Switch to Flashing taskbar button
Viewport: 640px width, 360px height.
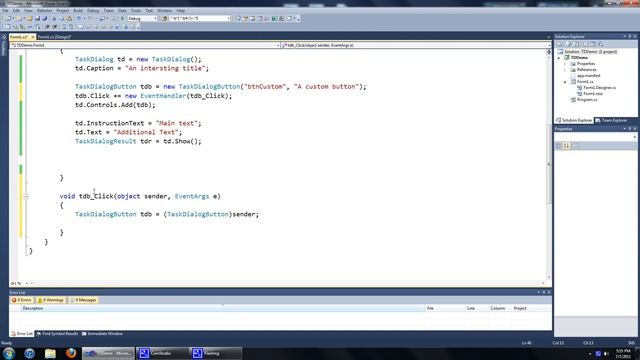point(215,353)
